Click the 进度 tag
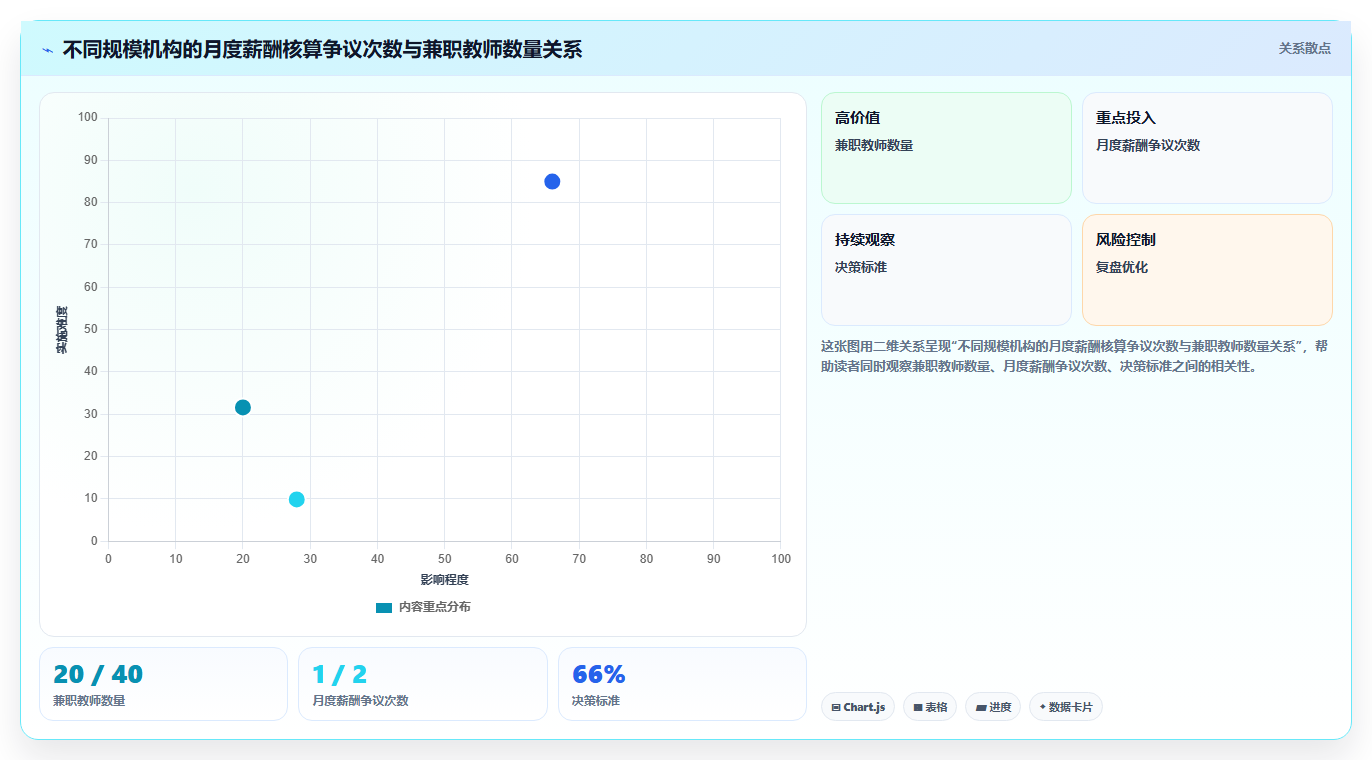This screenshot has width=1372, height=760. click(993, 707)
